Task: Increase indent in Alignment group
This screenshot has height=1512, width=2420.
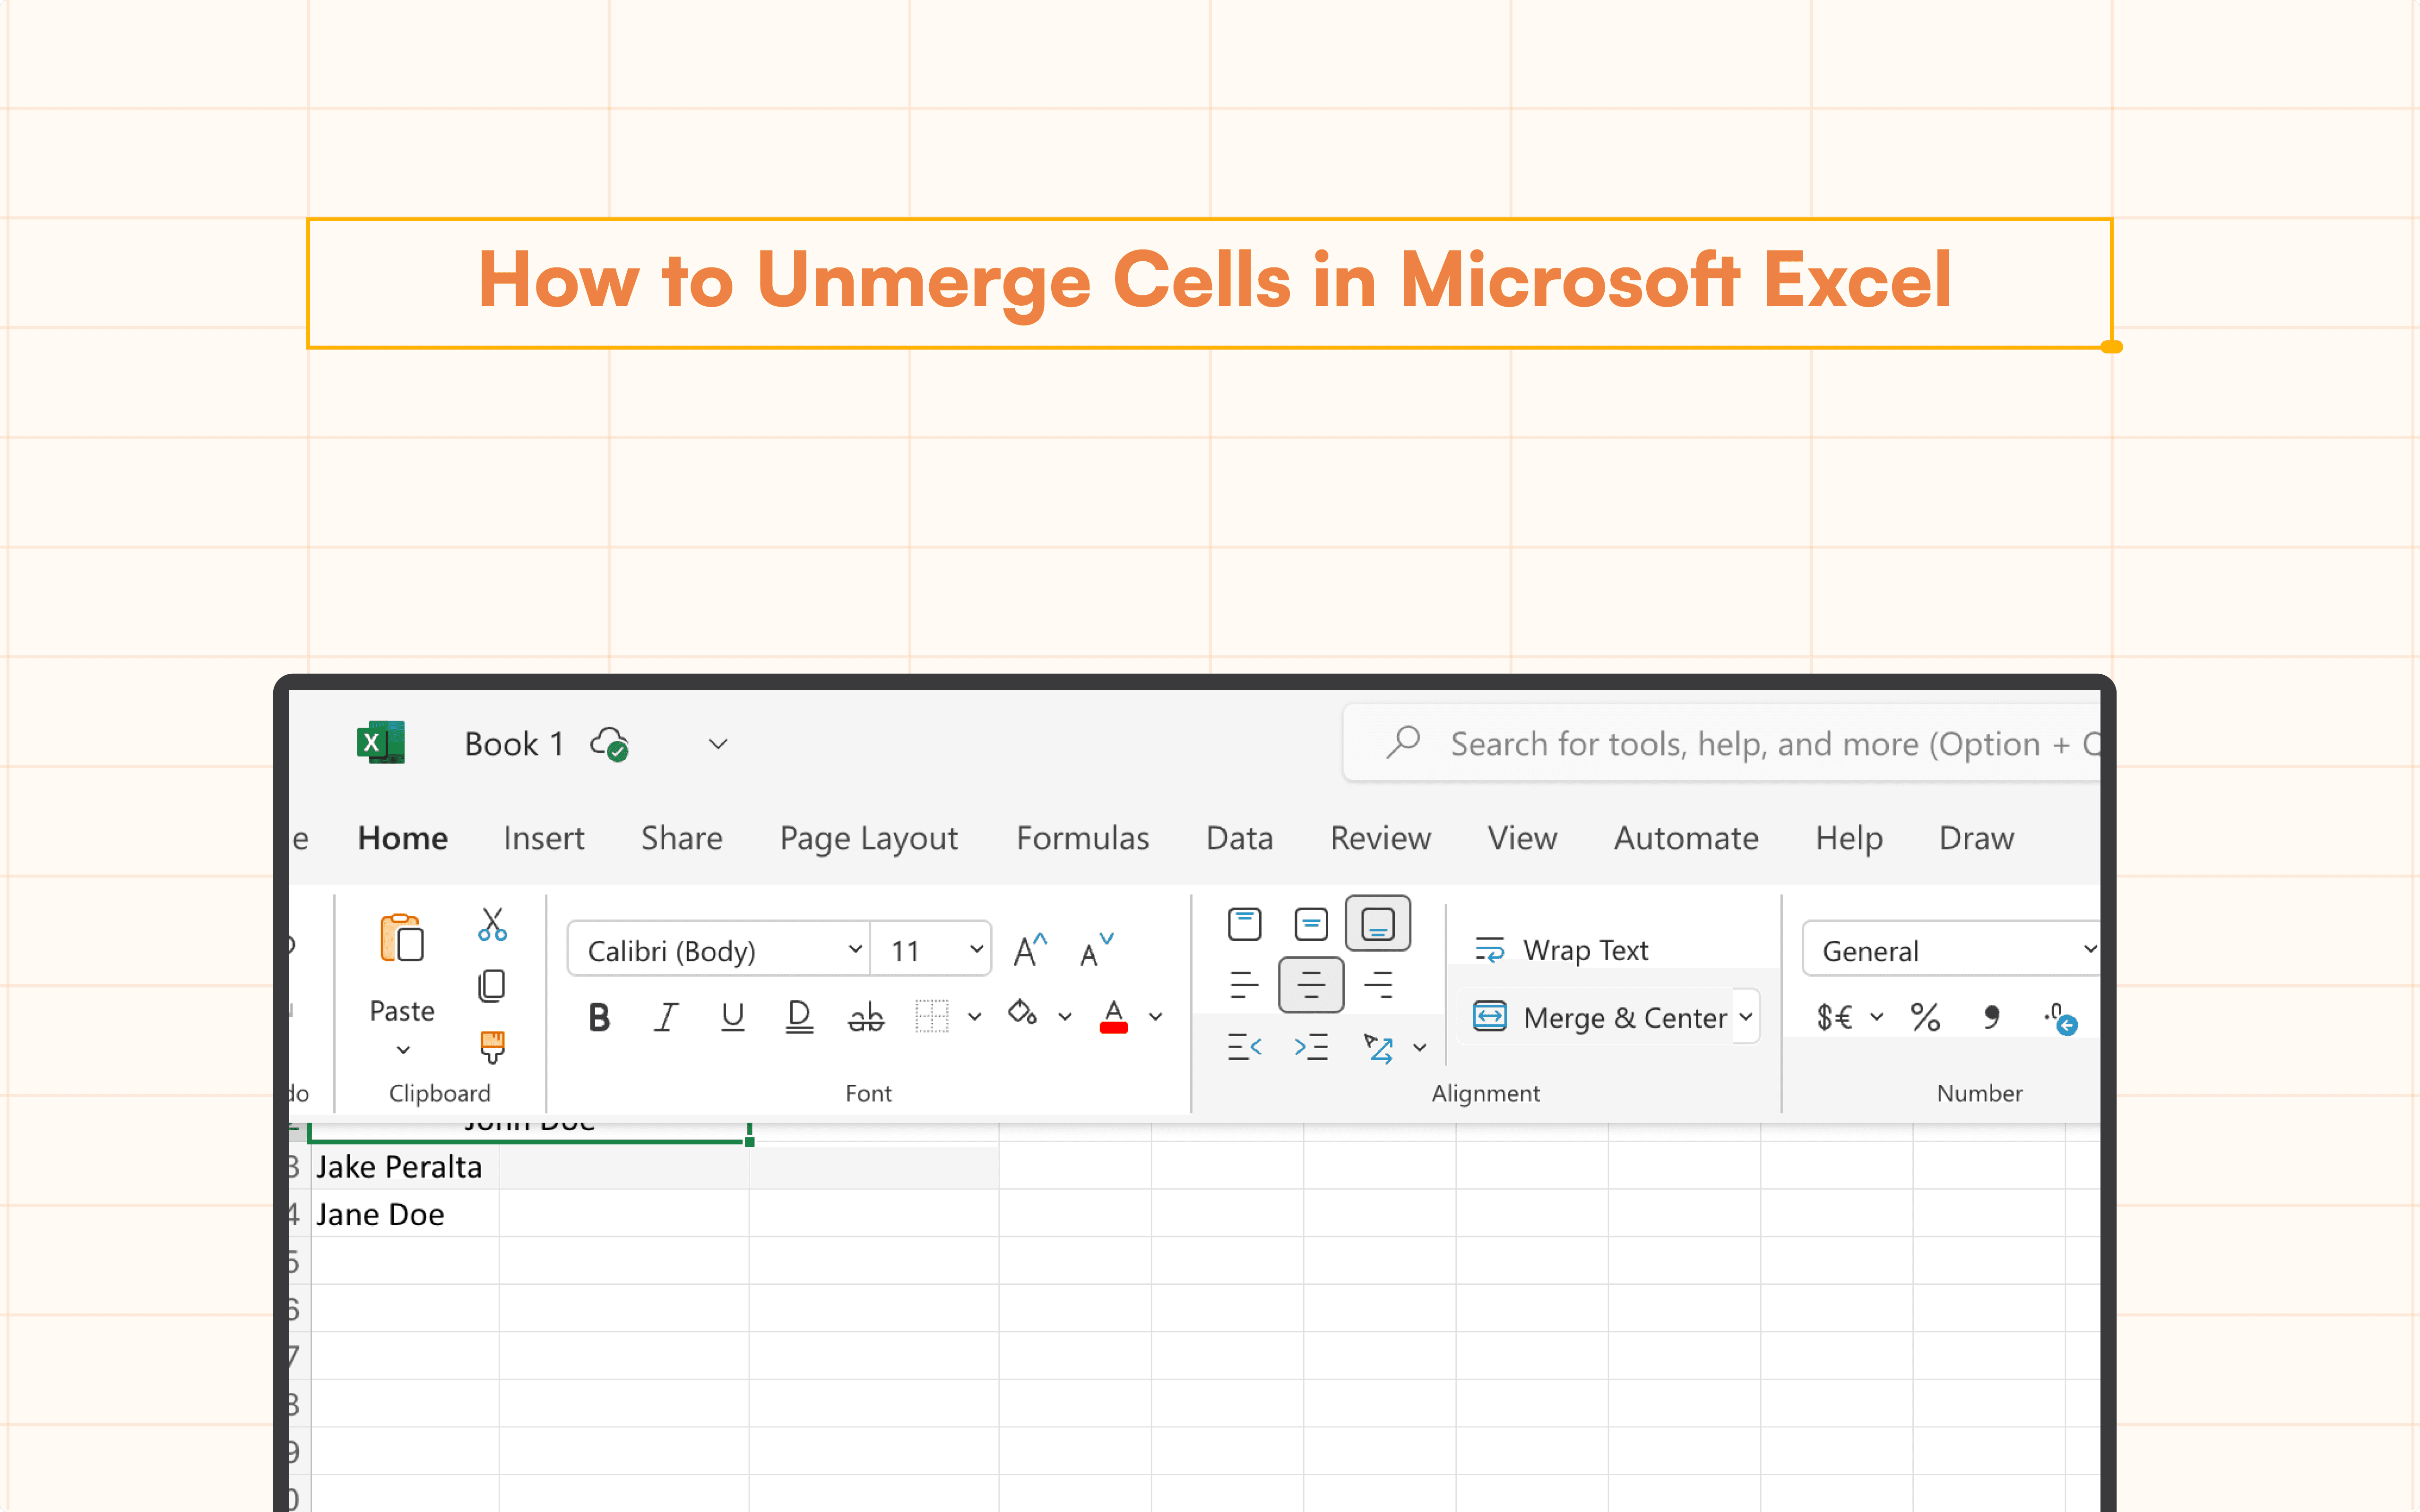Action: click(1311, 1047)
